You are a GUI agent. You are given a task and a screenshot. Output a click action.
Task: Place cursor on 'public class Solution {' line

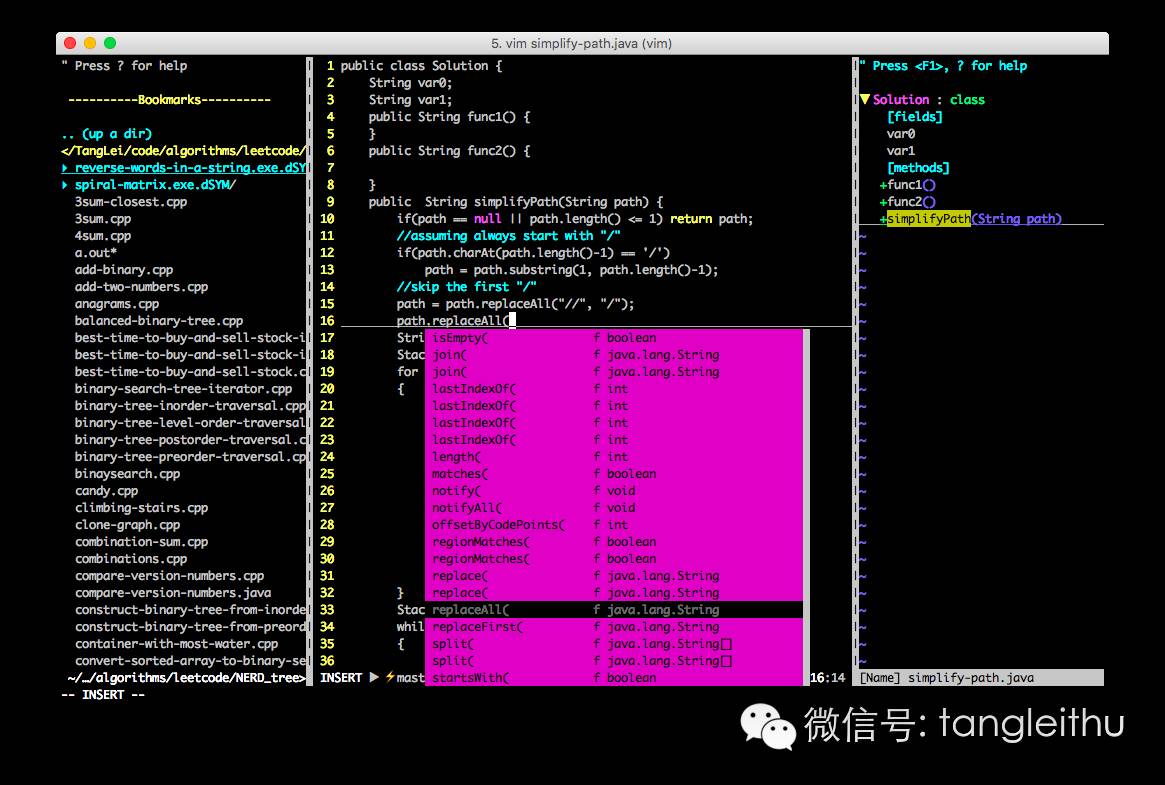[421, 66]
